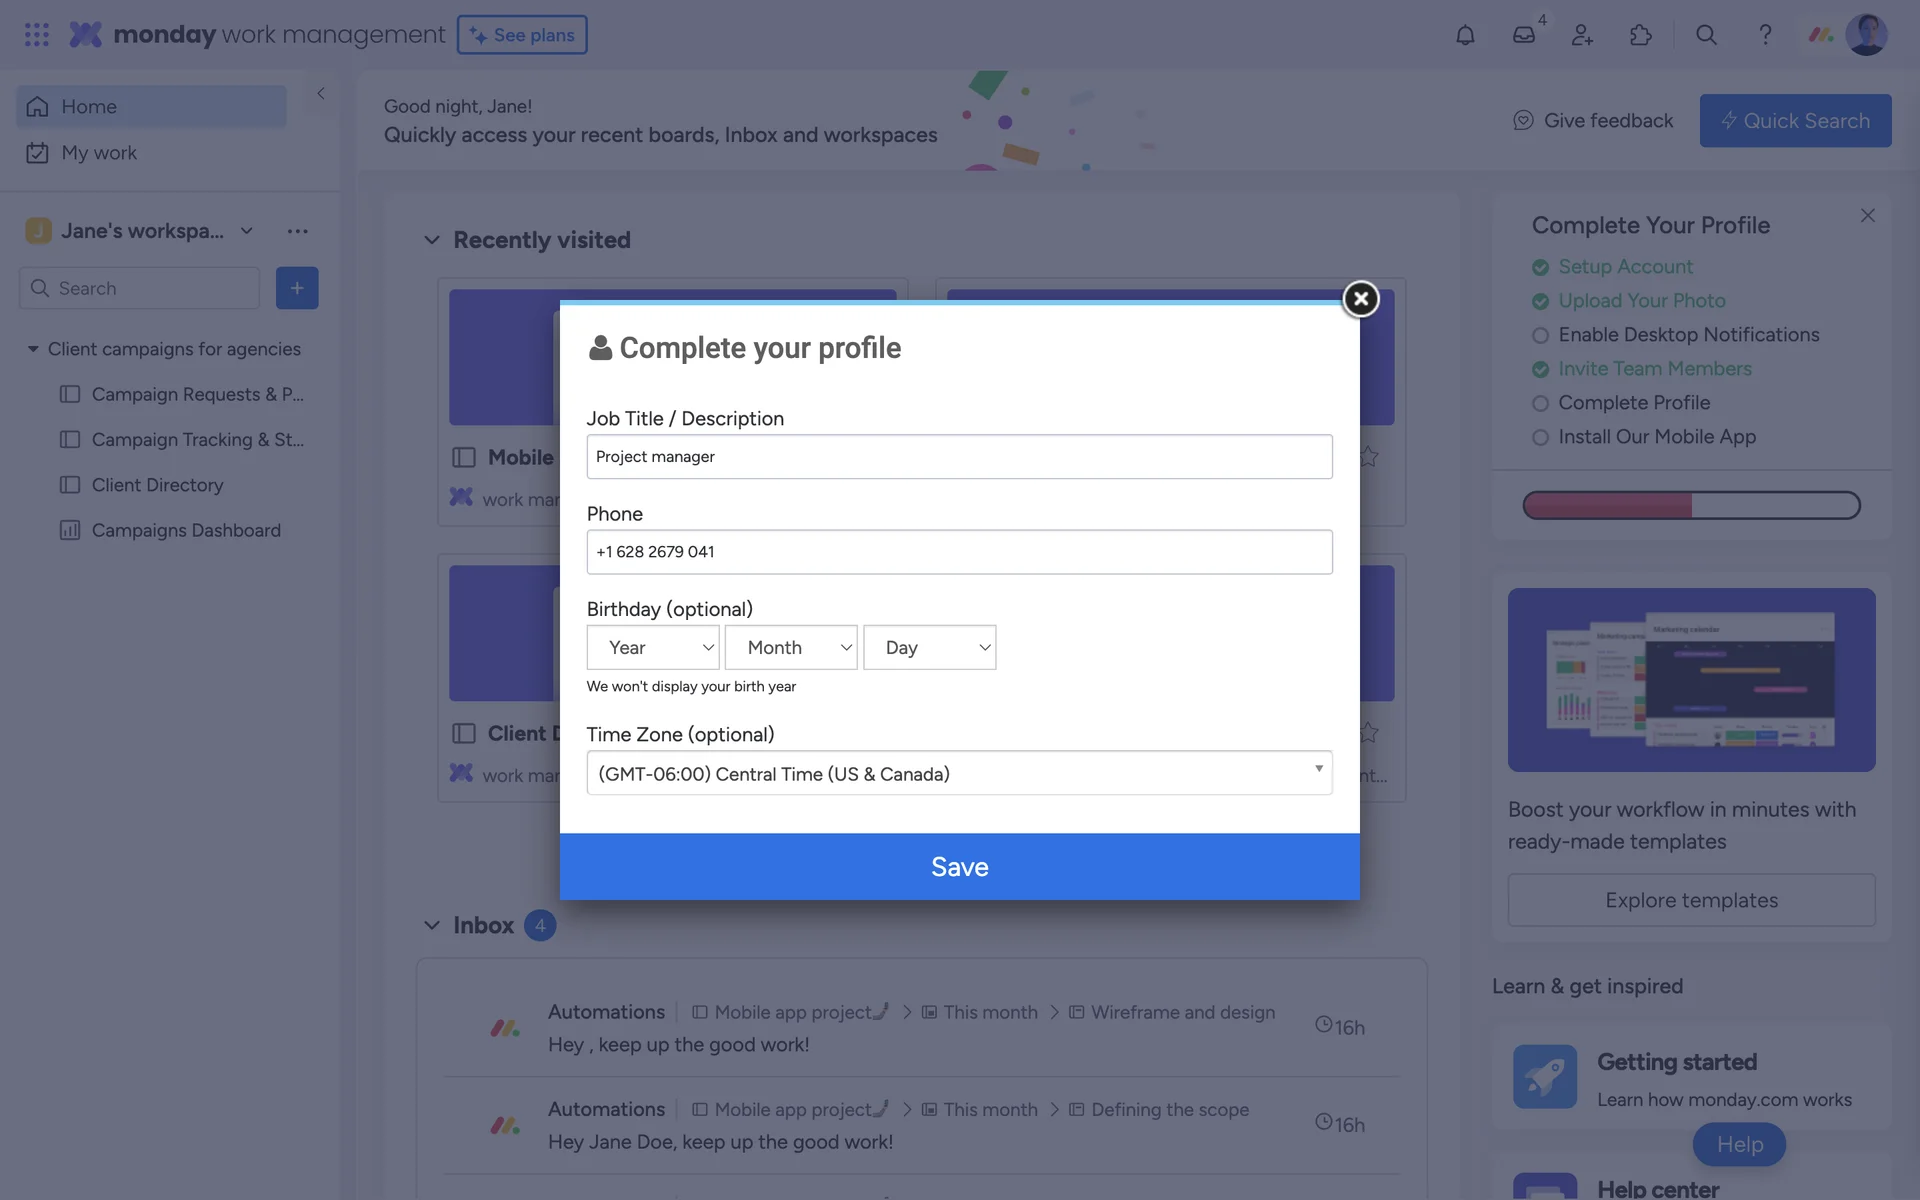The height and width of the screenshot is (1200, 1920).
Task: Open the Time Zone dropdown
Action: (x=959, y=773)
